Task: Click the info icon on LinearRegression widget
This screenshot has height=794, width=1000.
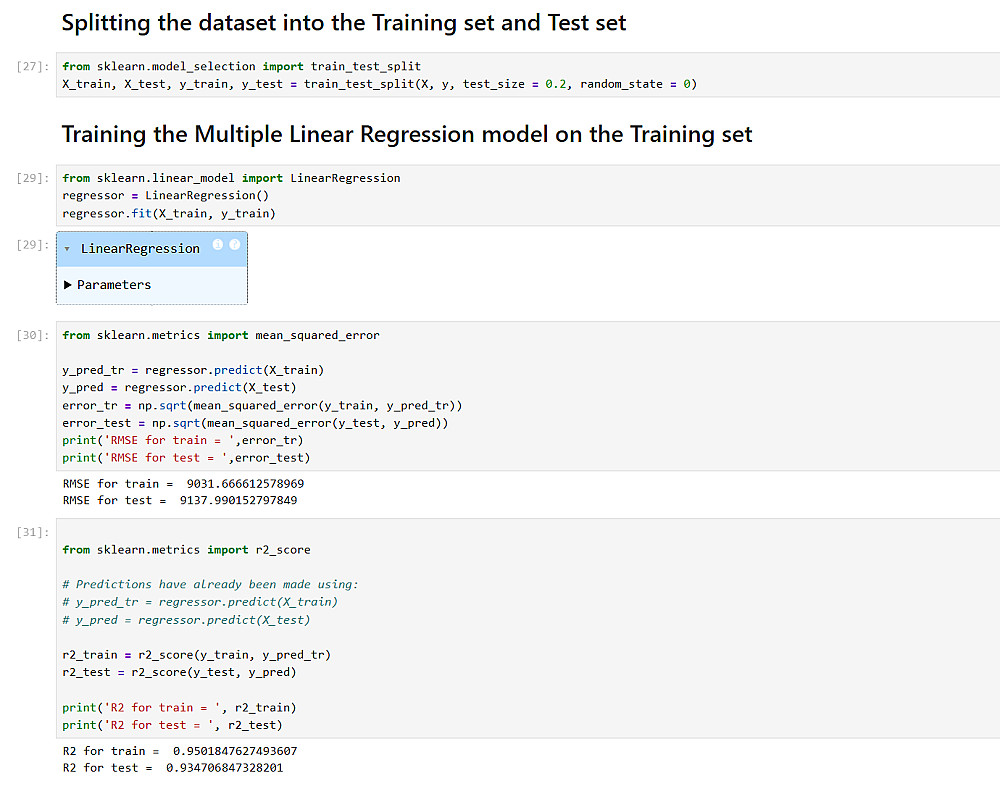Action: point(218,245)
